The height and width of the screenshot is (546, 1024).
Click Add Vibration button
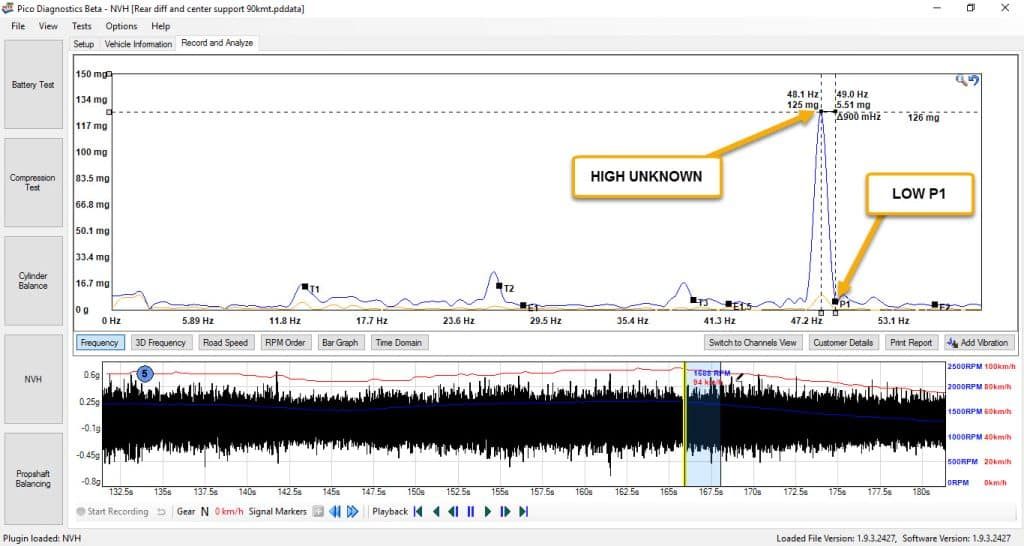tap(978, 342)
